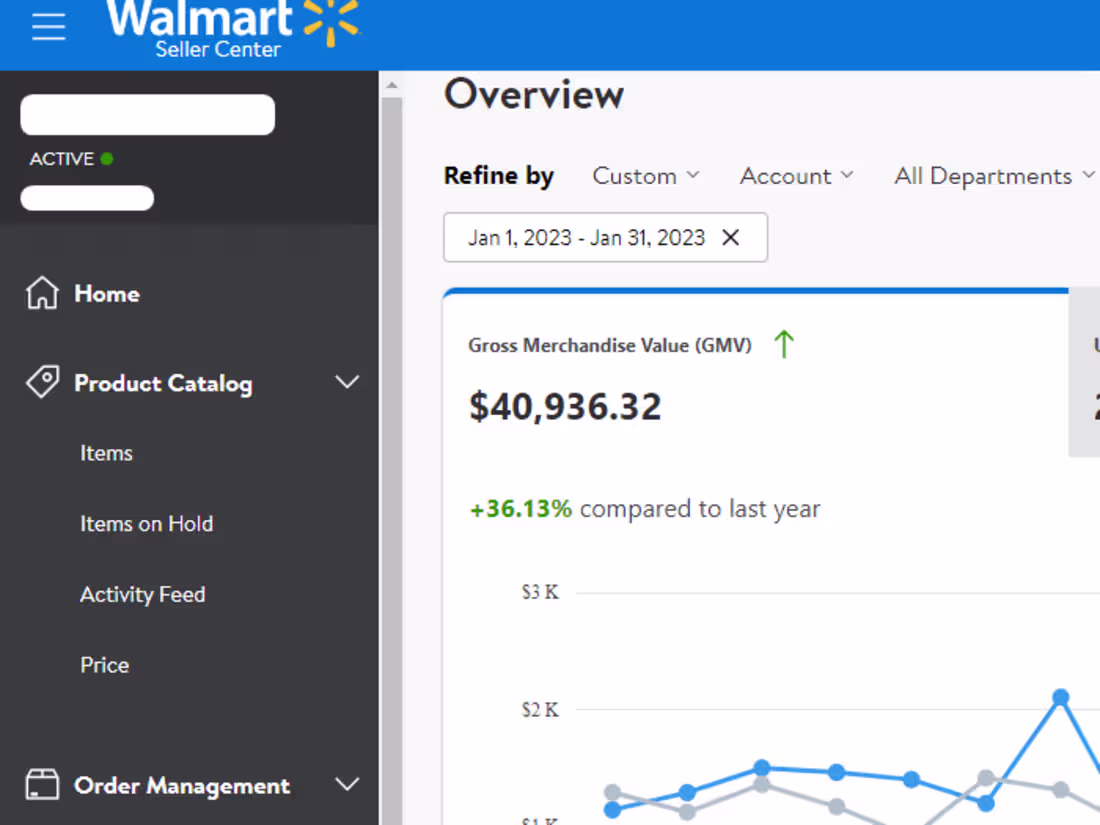Collapse the Product Catalog section
Image resolution: width=1100 pixels, height=825 pixels.
(347, 382)
